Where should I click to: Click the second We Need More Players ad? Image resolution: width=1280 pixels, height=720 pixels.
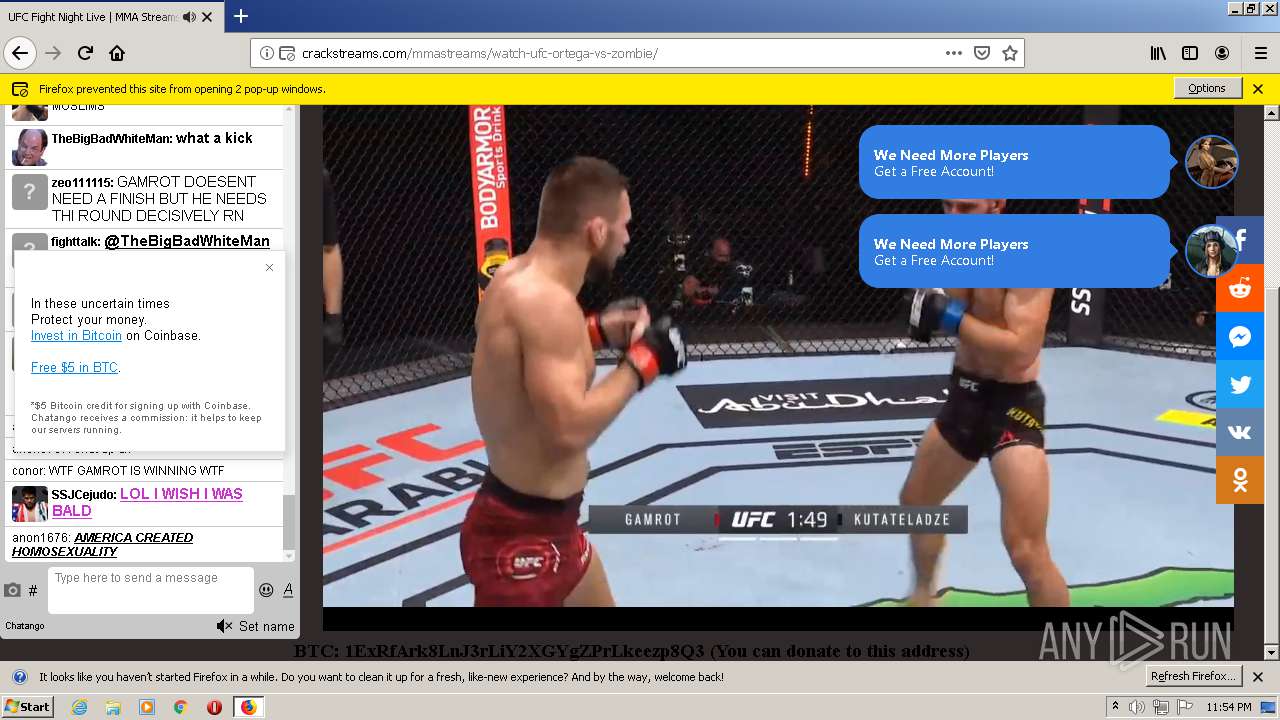[1014, 251]
